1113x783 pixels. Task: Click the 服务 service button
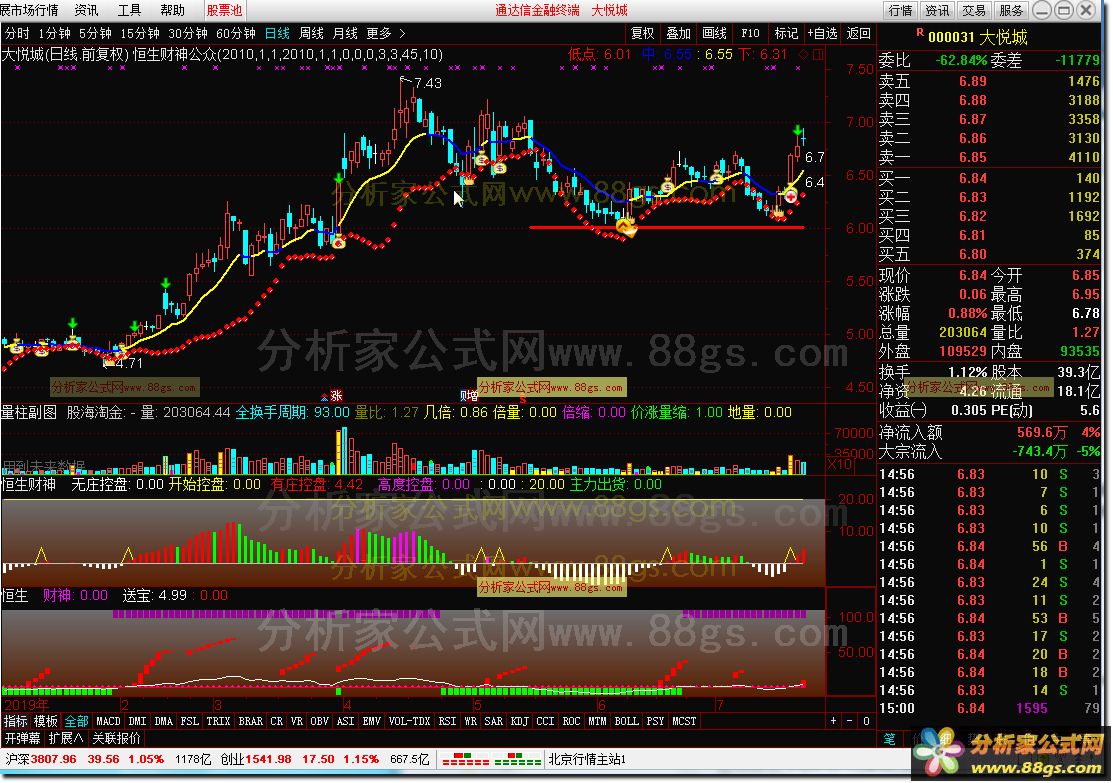click(x=1011, y=10)
